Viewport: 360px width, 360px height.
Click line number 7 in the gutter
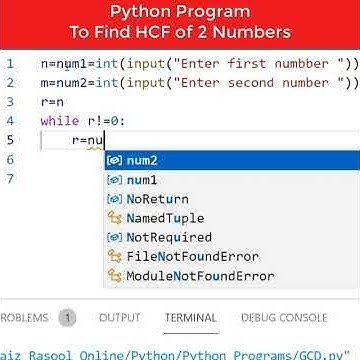[x=10, y=179]
